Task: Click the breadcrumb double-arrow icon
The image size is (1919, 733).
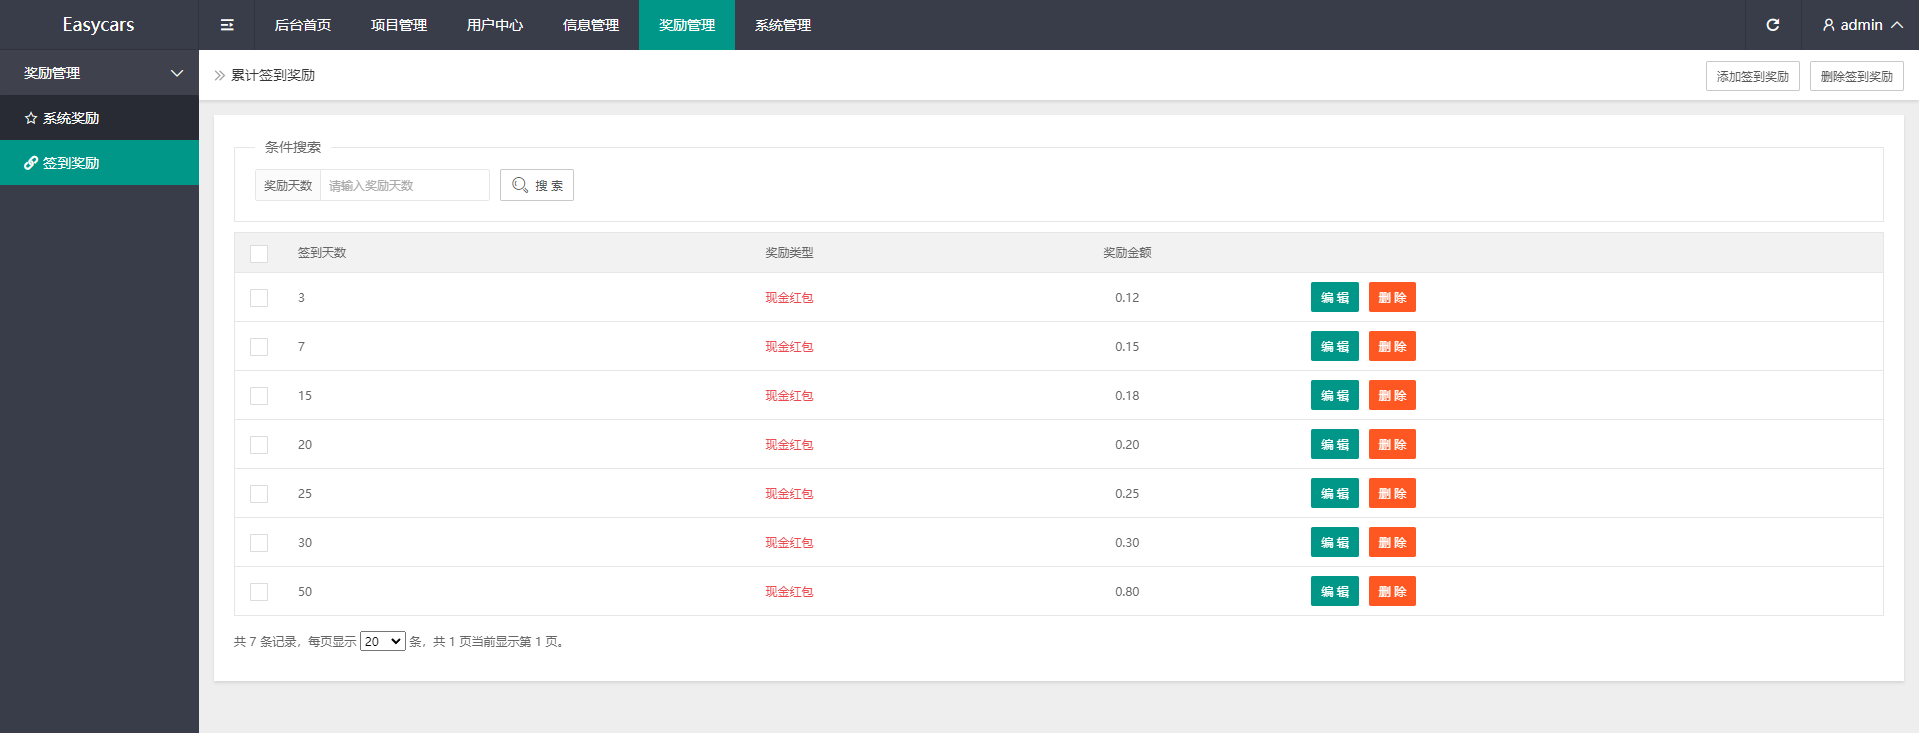Action: [x=219, y=75]
